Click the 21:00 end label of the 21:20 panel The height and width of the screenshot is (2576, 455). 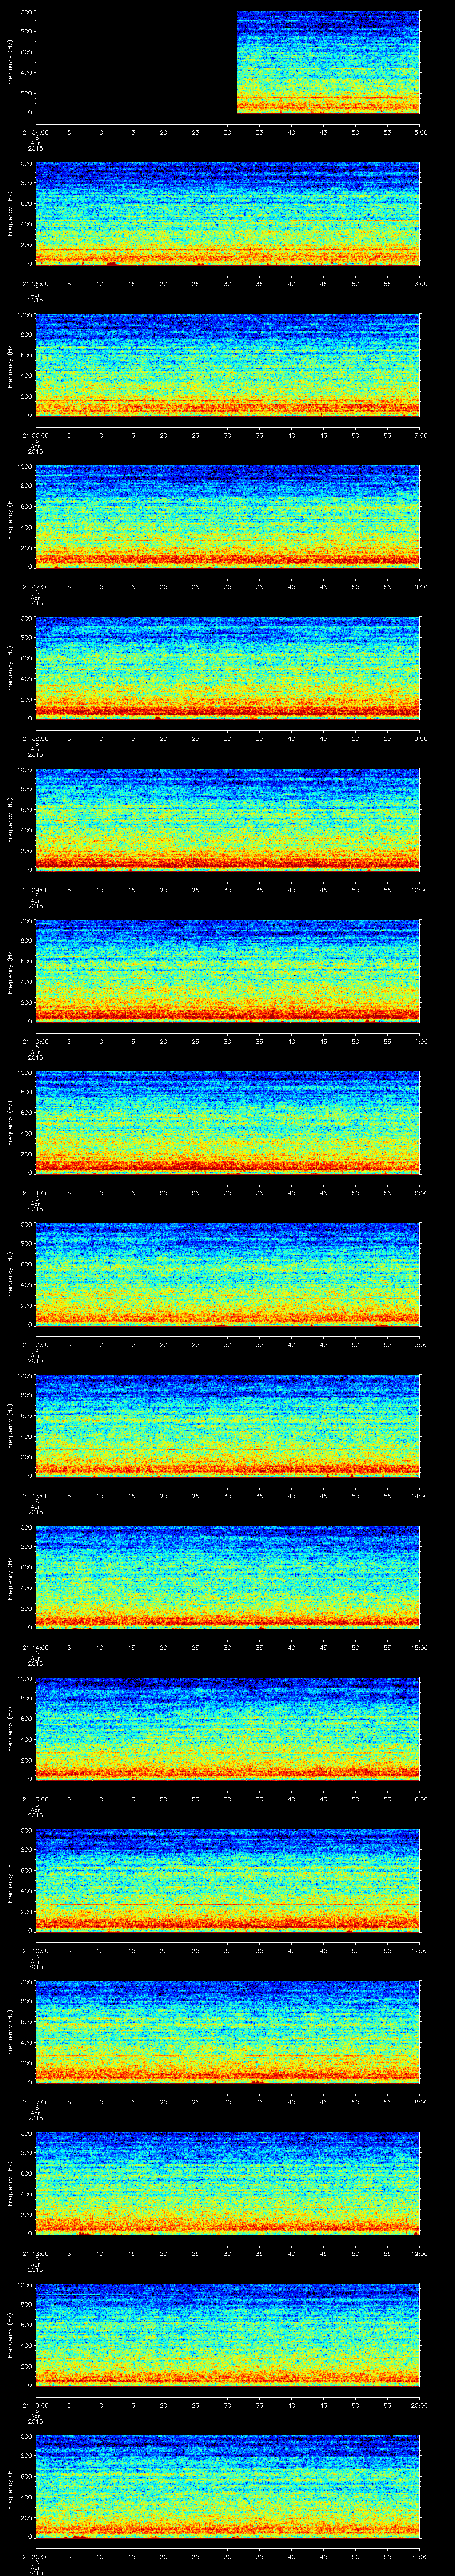click(419, 2556)
